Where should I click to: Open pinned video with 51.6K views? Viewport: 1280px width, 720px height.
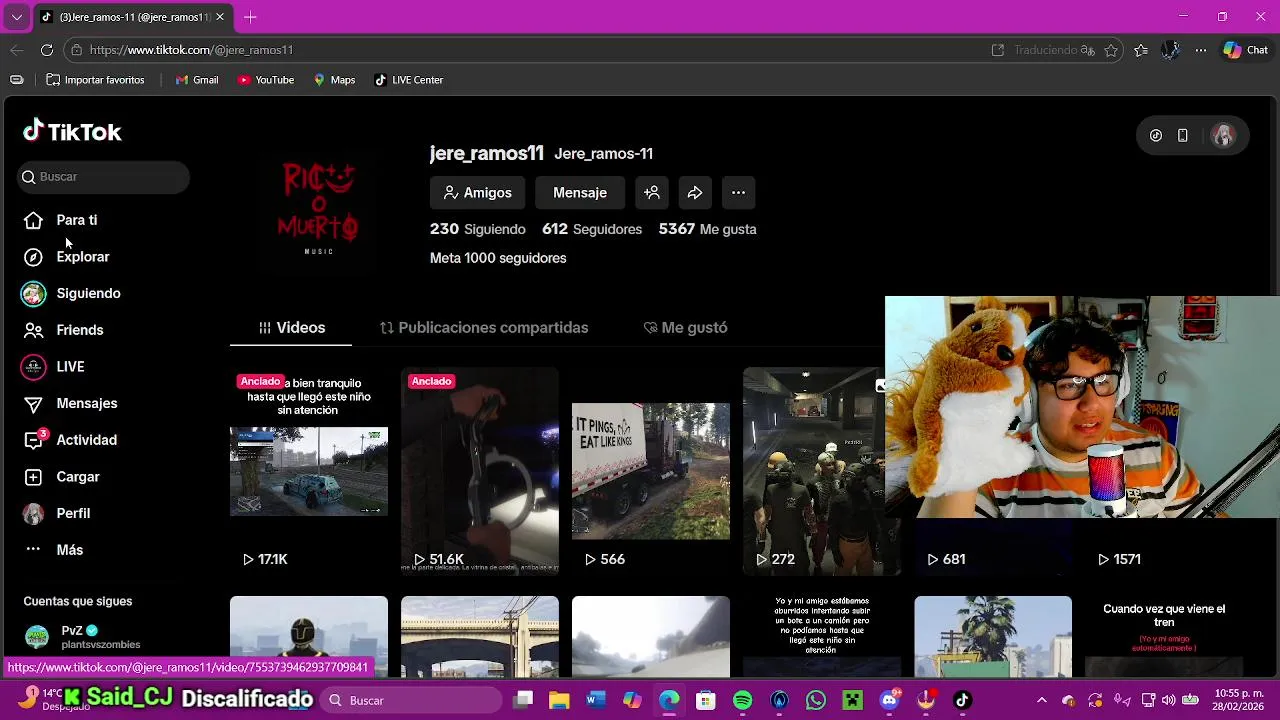[x=480, y=471]
